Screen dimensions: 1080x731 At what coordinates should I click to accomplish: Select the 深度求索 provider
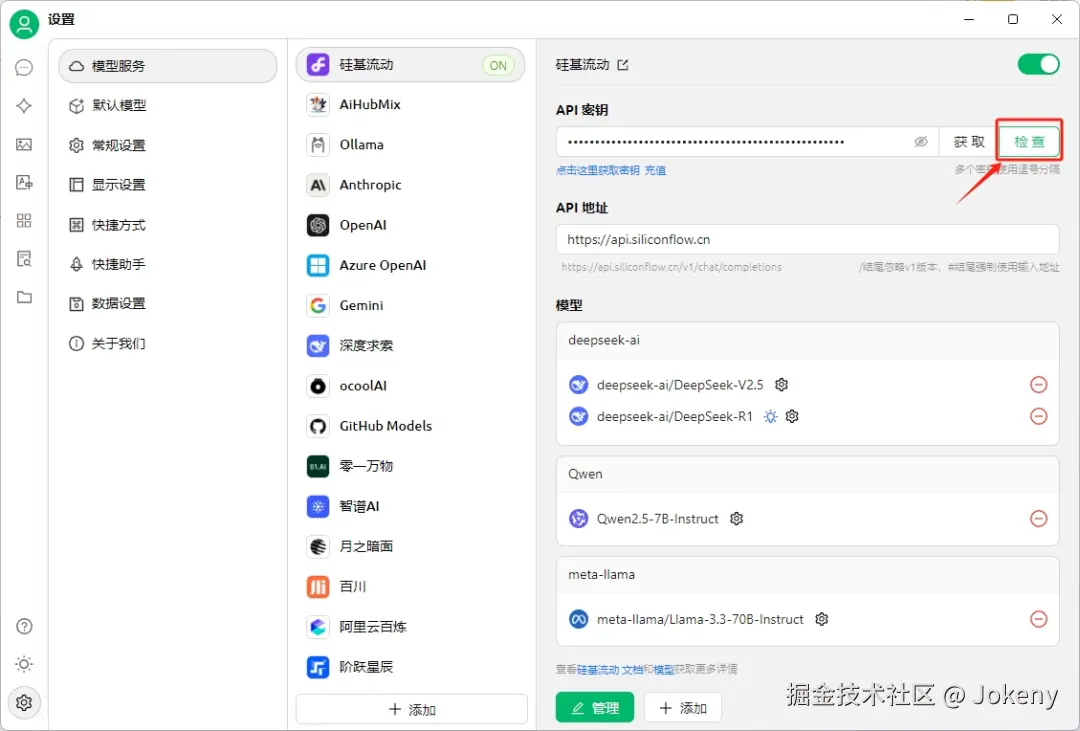(411, 345)
